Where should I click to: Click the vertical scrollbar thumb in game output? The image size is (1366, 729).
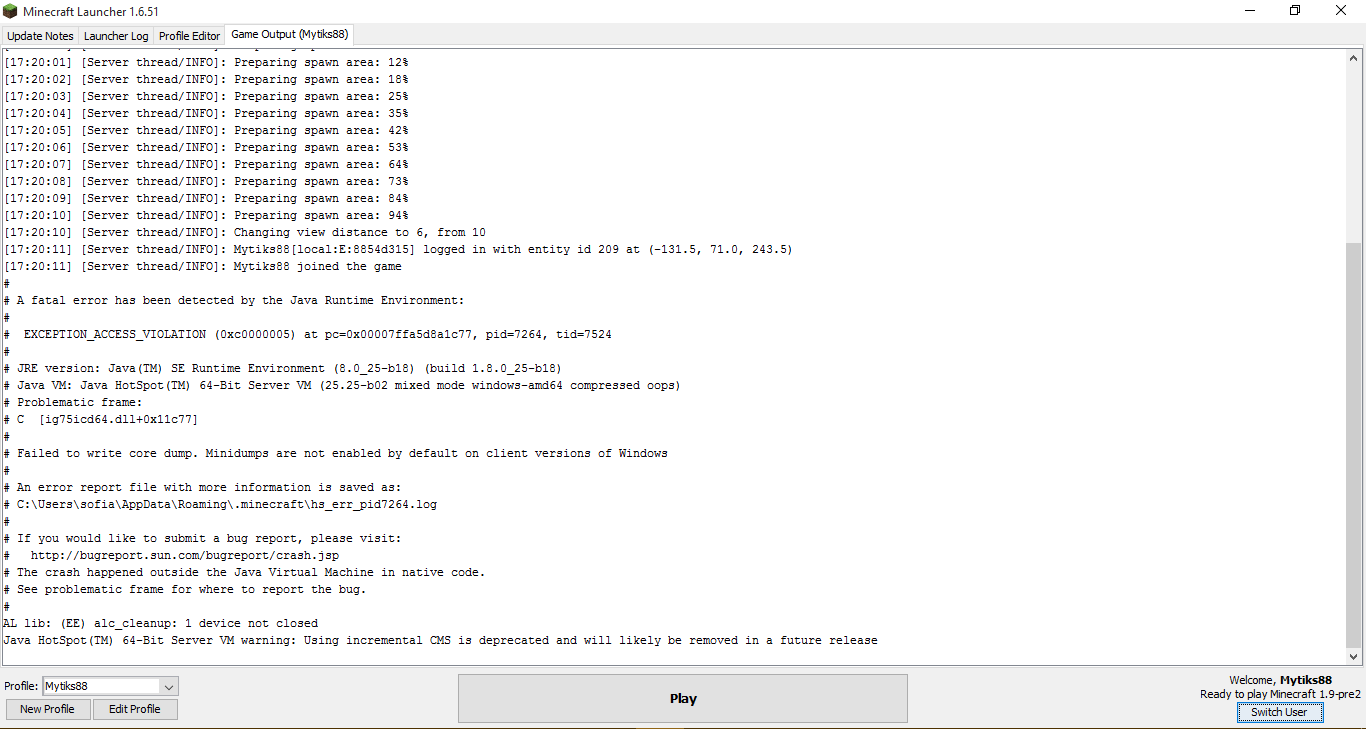coord(1354,445)
